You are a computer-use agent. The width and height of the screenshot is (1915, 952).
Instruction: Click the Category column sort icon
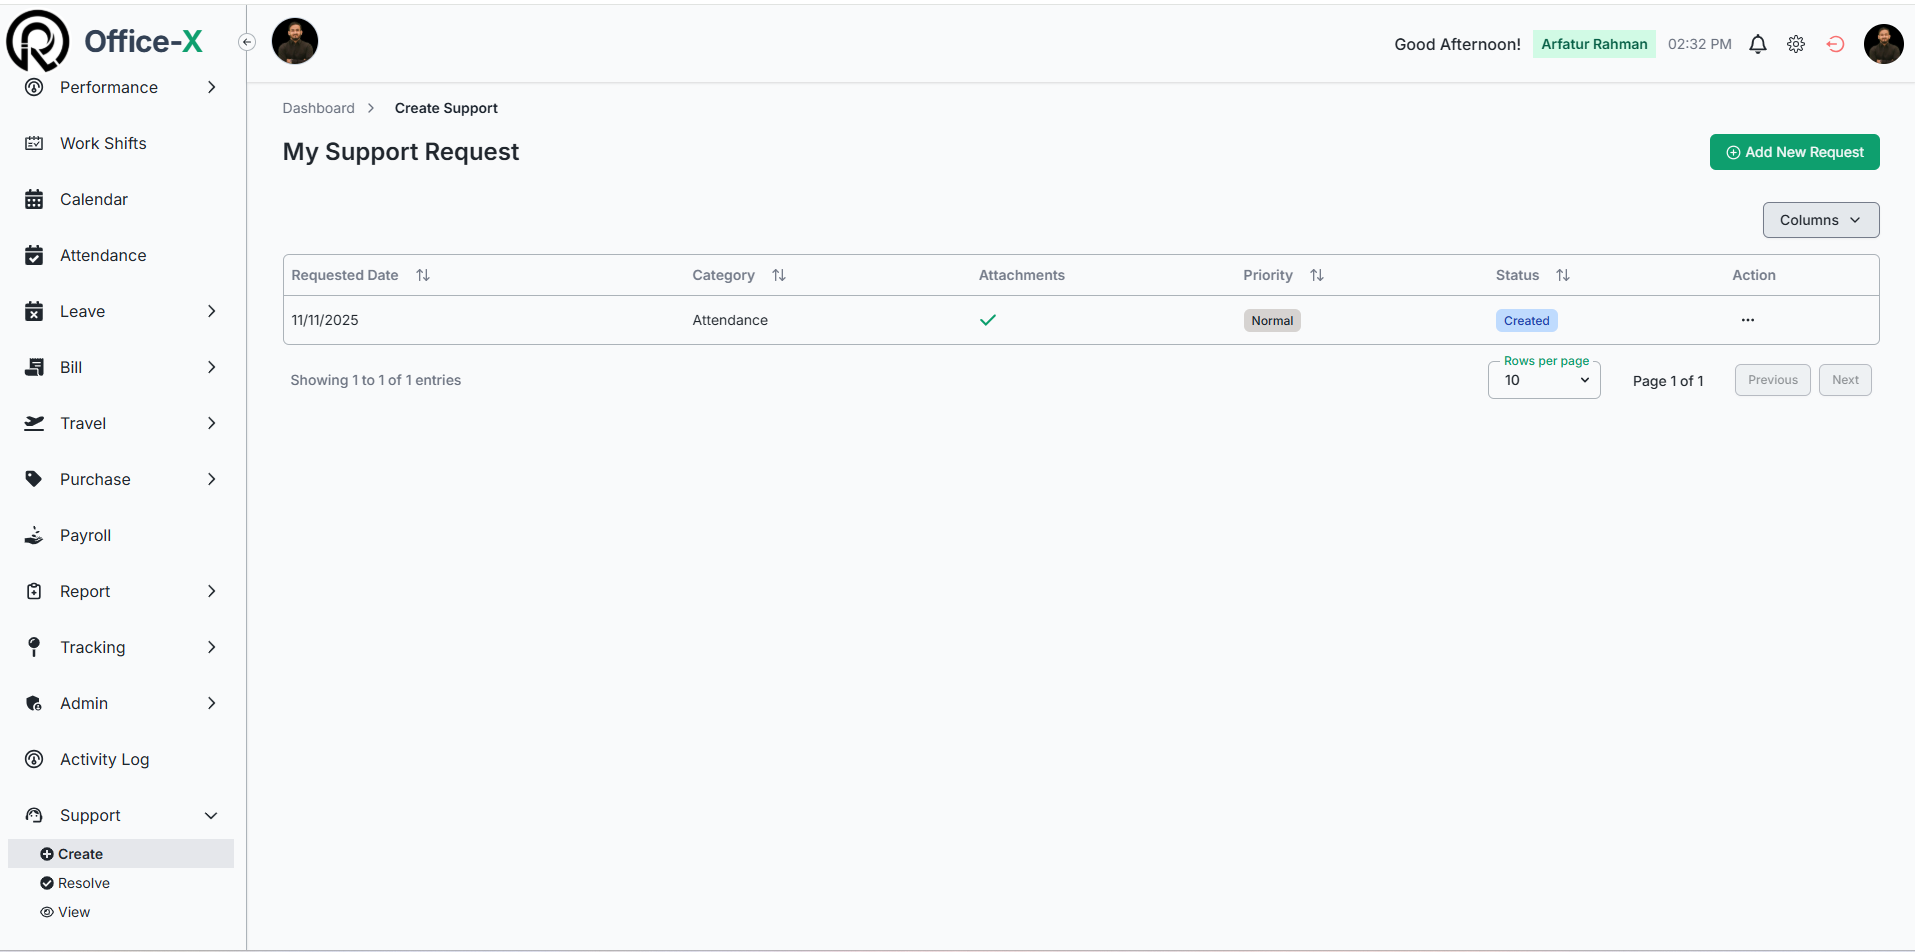tap(779, 275)
